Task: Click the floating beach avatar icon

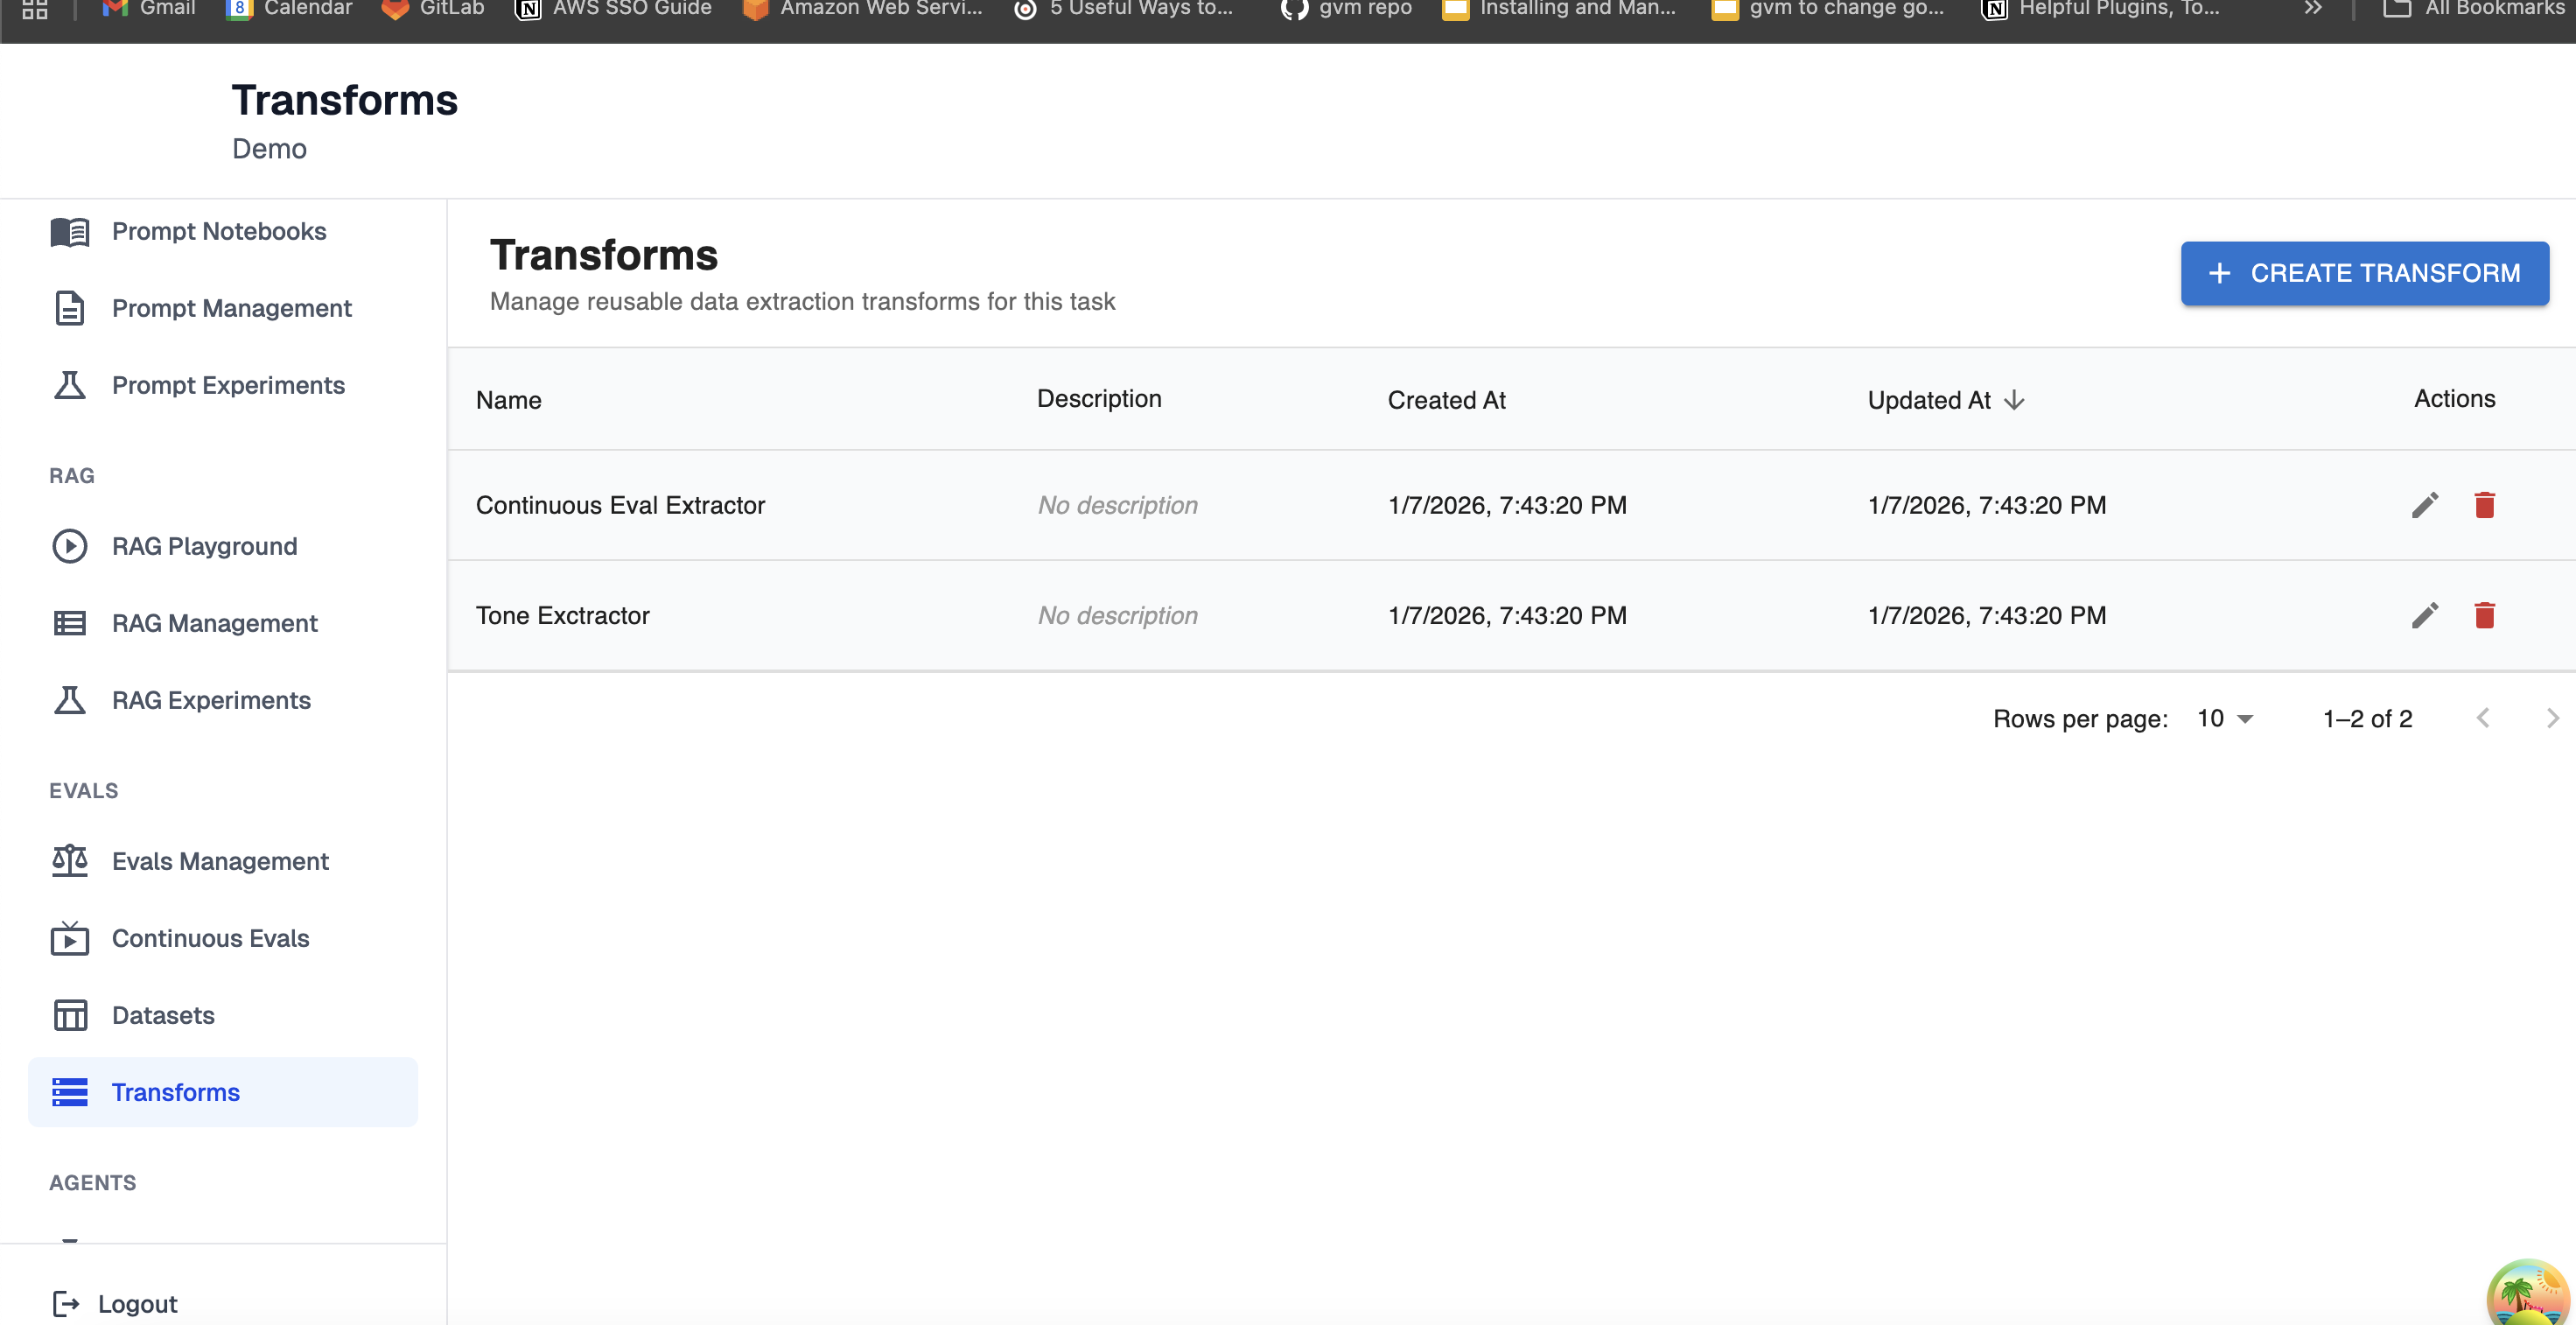Action: tap(2526, 1295)
